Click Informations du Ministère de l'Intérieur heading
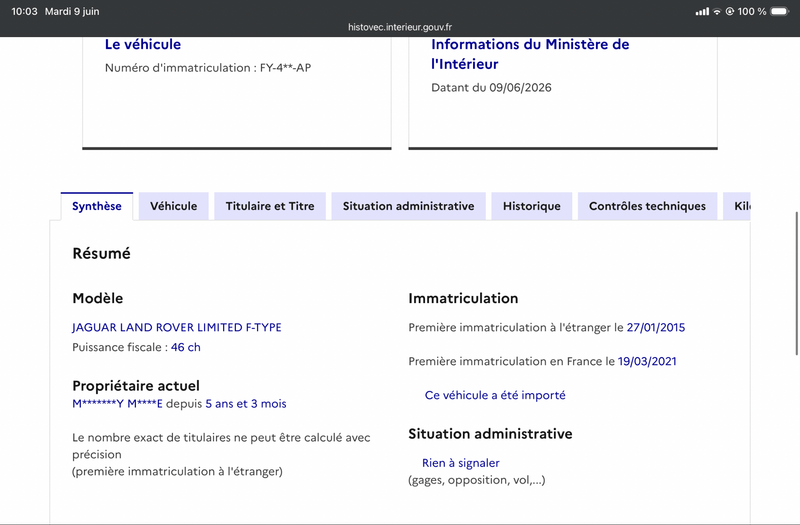Screen dimensions: 800x525 (530, 54)
